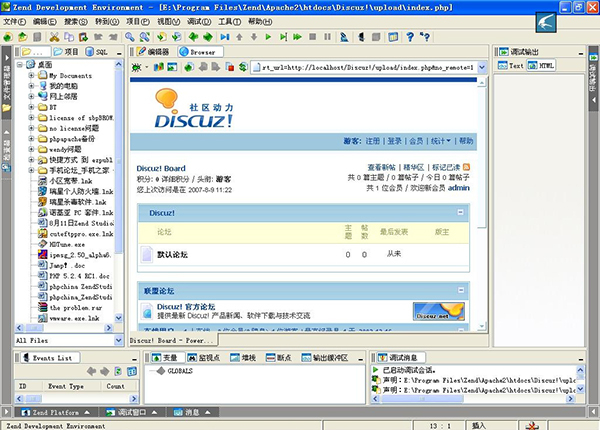Open the 默认论坛 forum link
The width and height of the screenshot is (600, 430).
173,254
